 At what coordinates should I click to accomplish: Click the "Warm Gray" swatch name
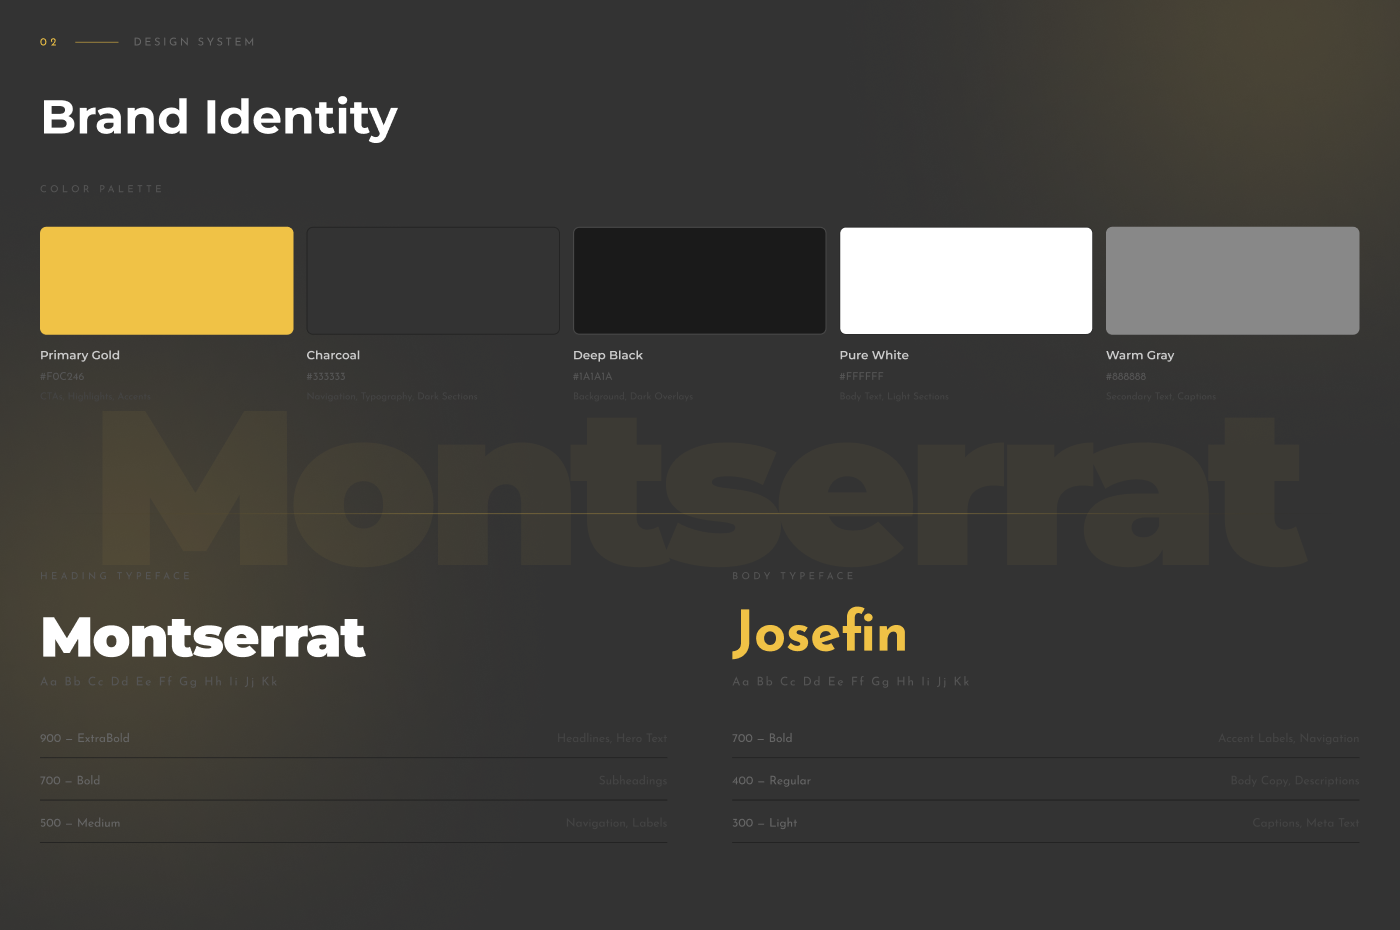point(1140,355)
